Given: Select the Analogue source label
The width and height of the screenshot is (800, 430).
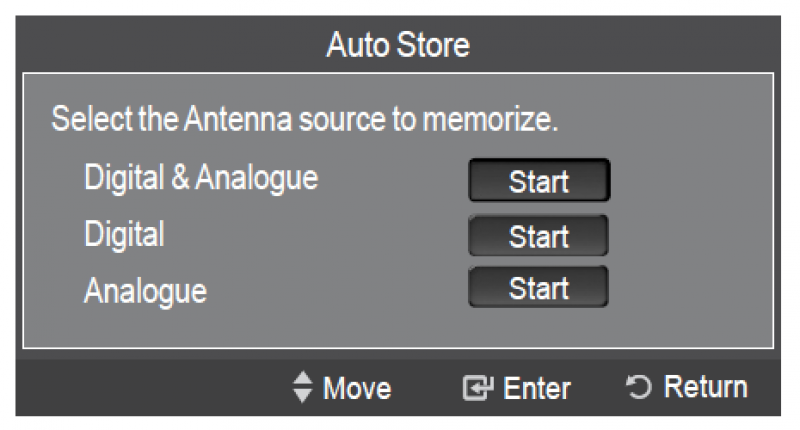Looking at the screenshot, I should [145, 291].
